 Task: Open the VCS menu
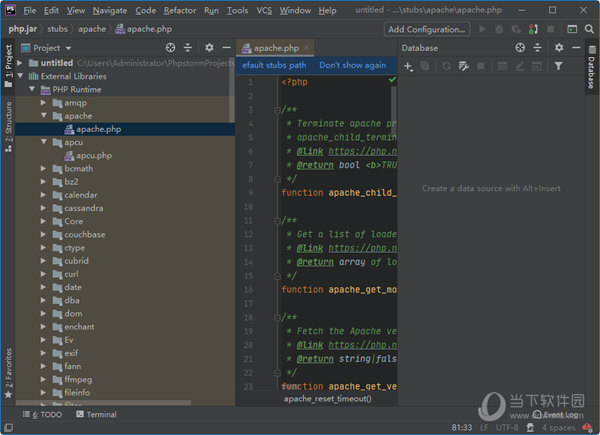[264, 11]
